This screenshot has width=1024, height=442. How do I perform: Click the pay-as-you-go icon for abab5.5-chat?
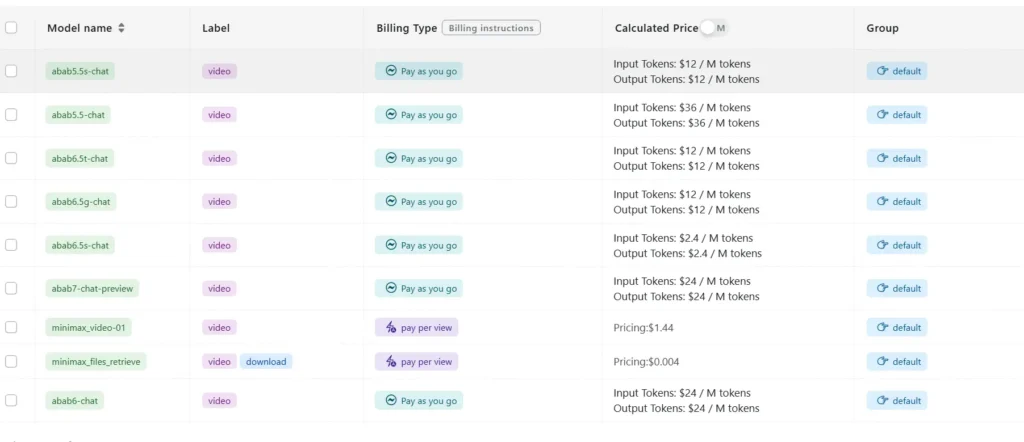391,115
